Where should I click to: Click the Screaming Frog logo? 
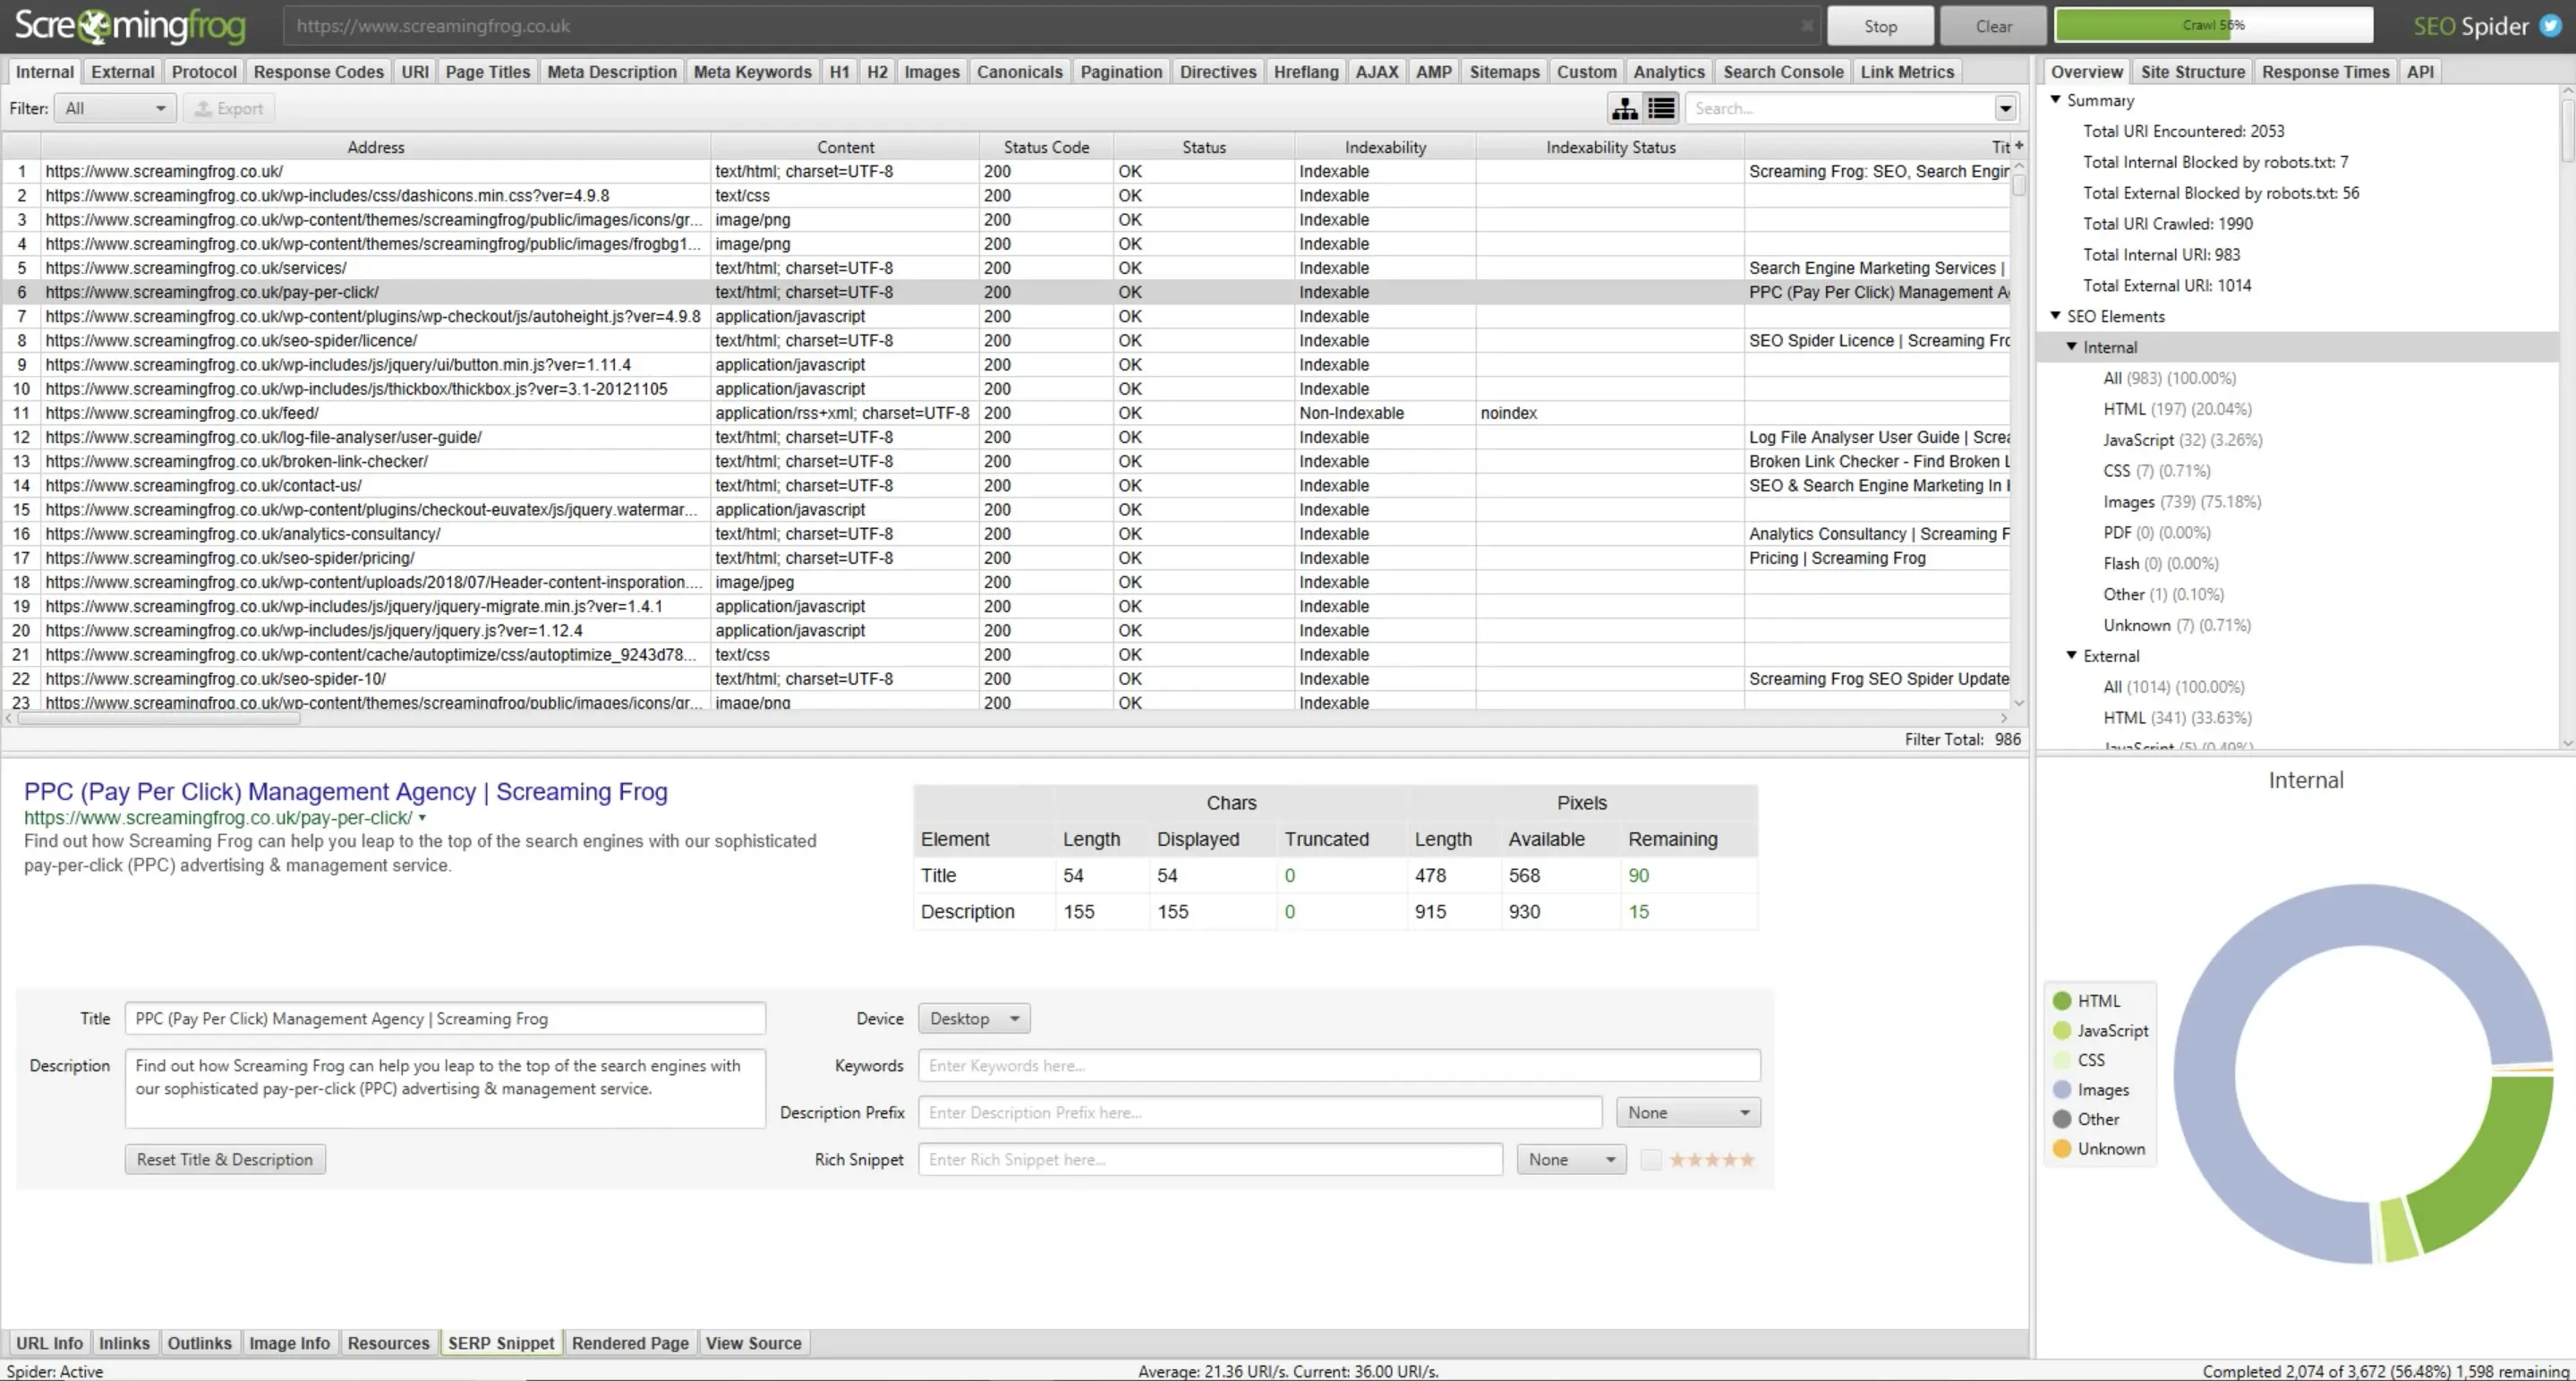(x=130, y=26)
